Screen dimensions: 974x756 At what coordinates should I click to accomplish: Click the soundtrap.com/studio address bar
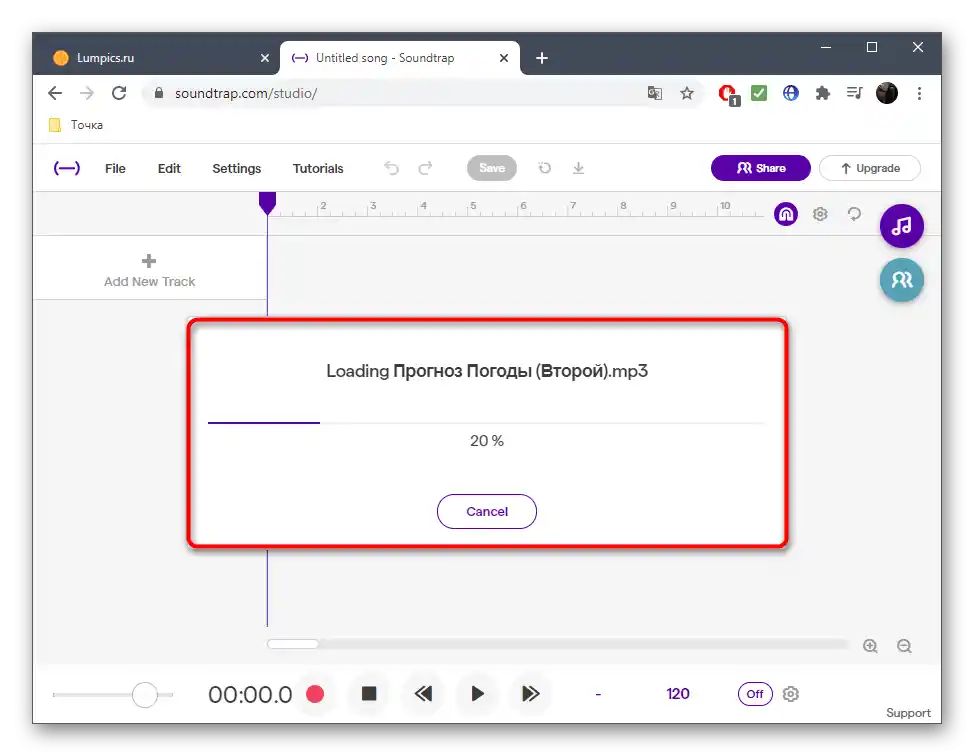(422, 93)
